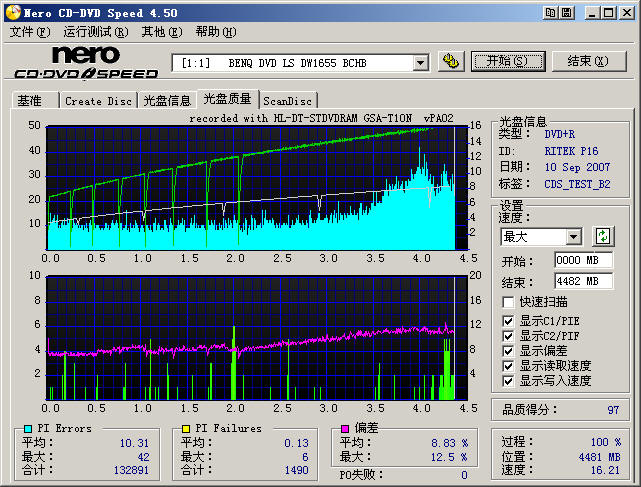Click the PO失败 value 0
This screenshot has width=641, height=487.
click(464, 475)
